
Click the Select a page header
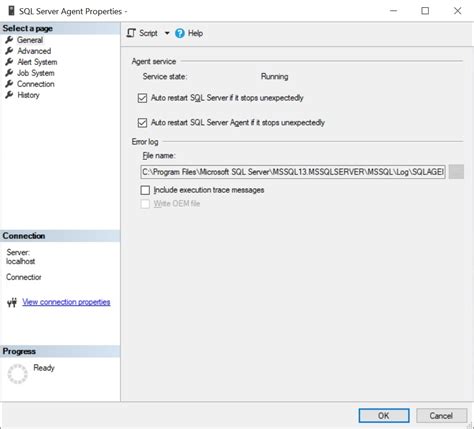click(x=28, y=28)
